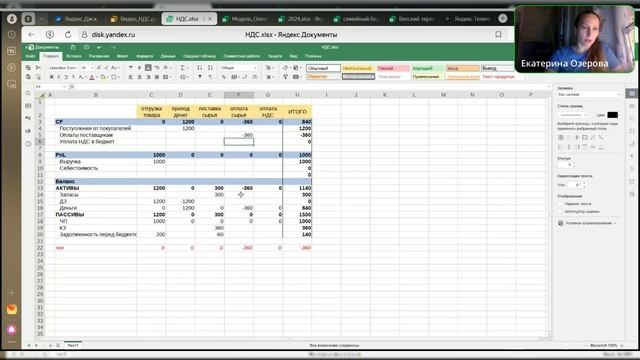Image resolution: width=640 pixels, height=360 pixels.
Task: Open the border style dropdown
Action: (572, 115)
